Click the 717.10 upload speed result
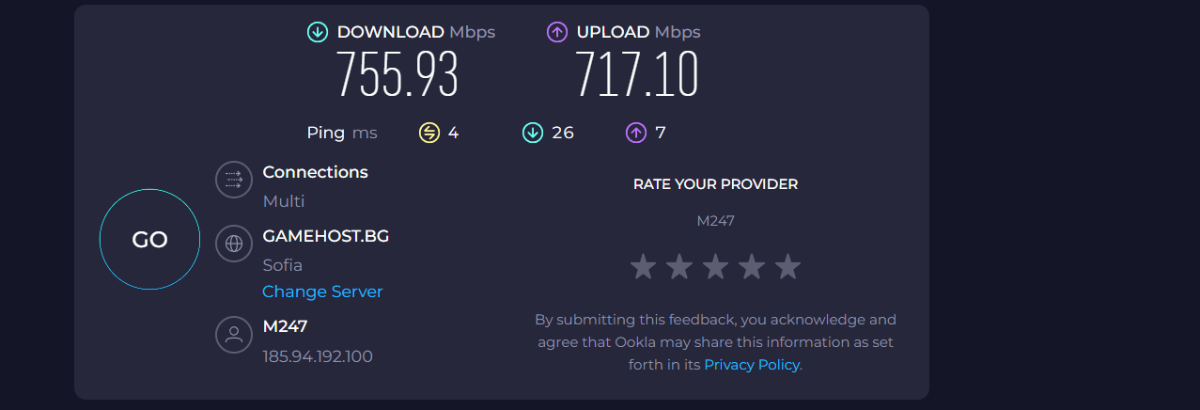 [636, 75]
